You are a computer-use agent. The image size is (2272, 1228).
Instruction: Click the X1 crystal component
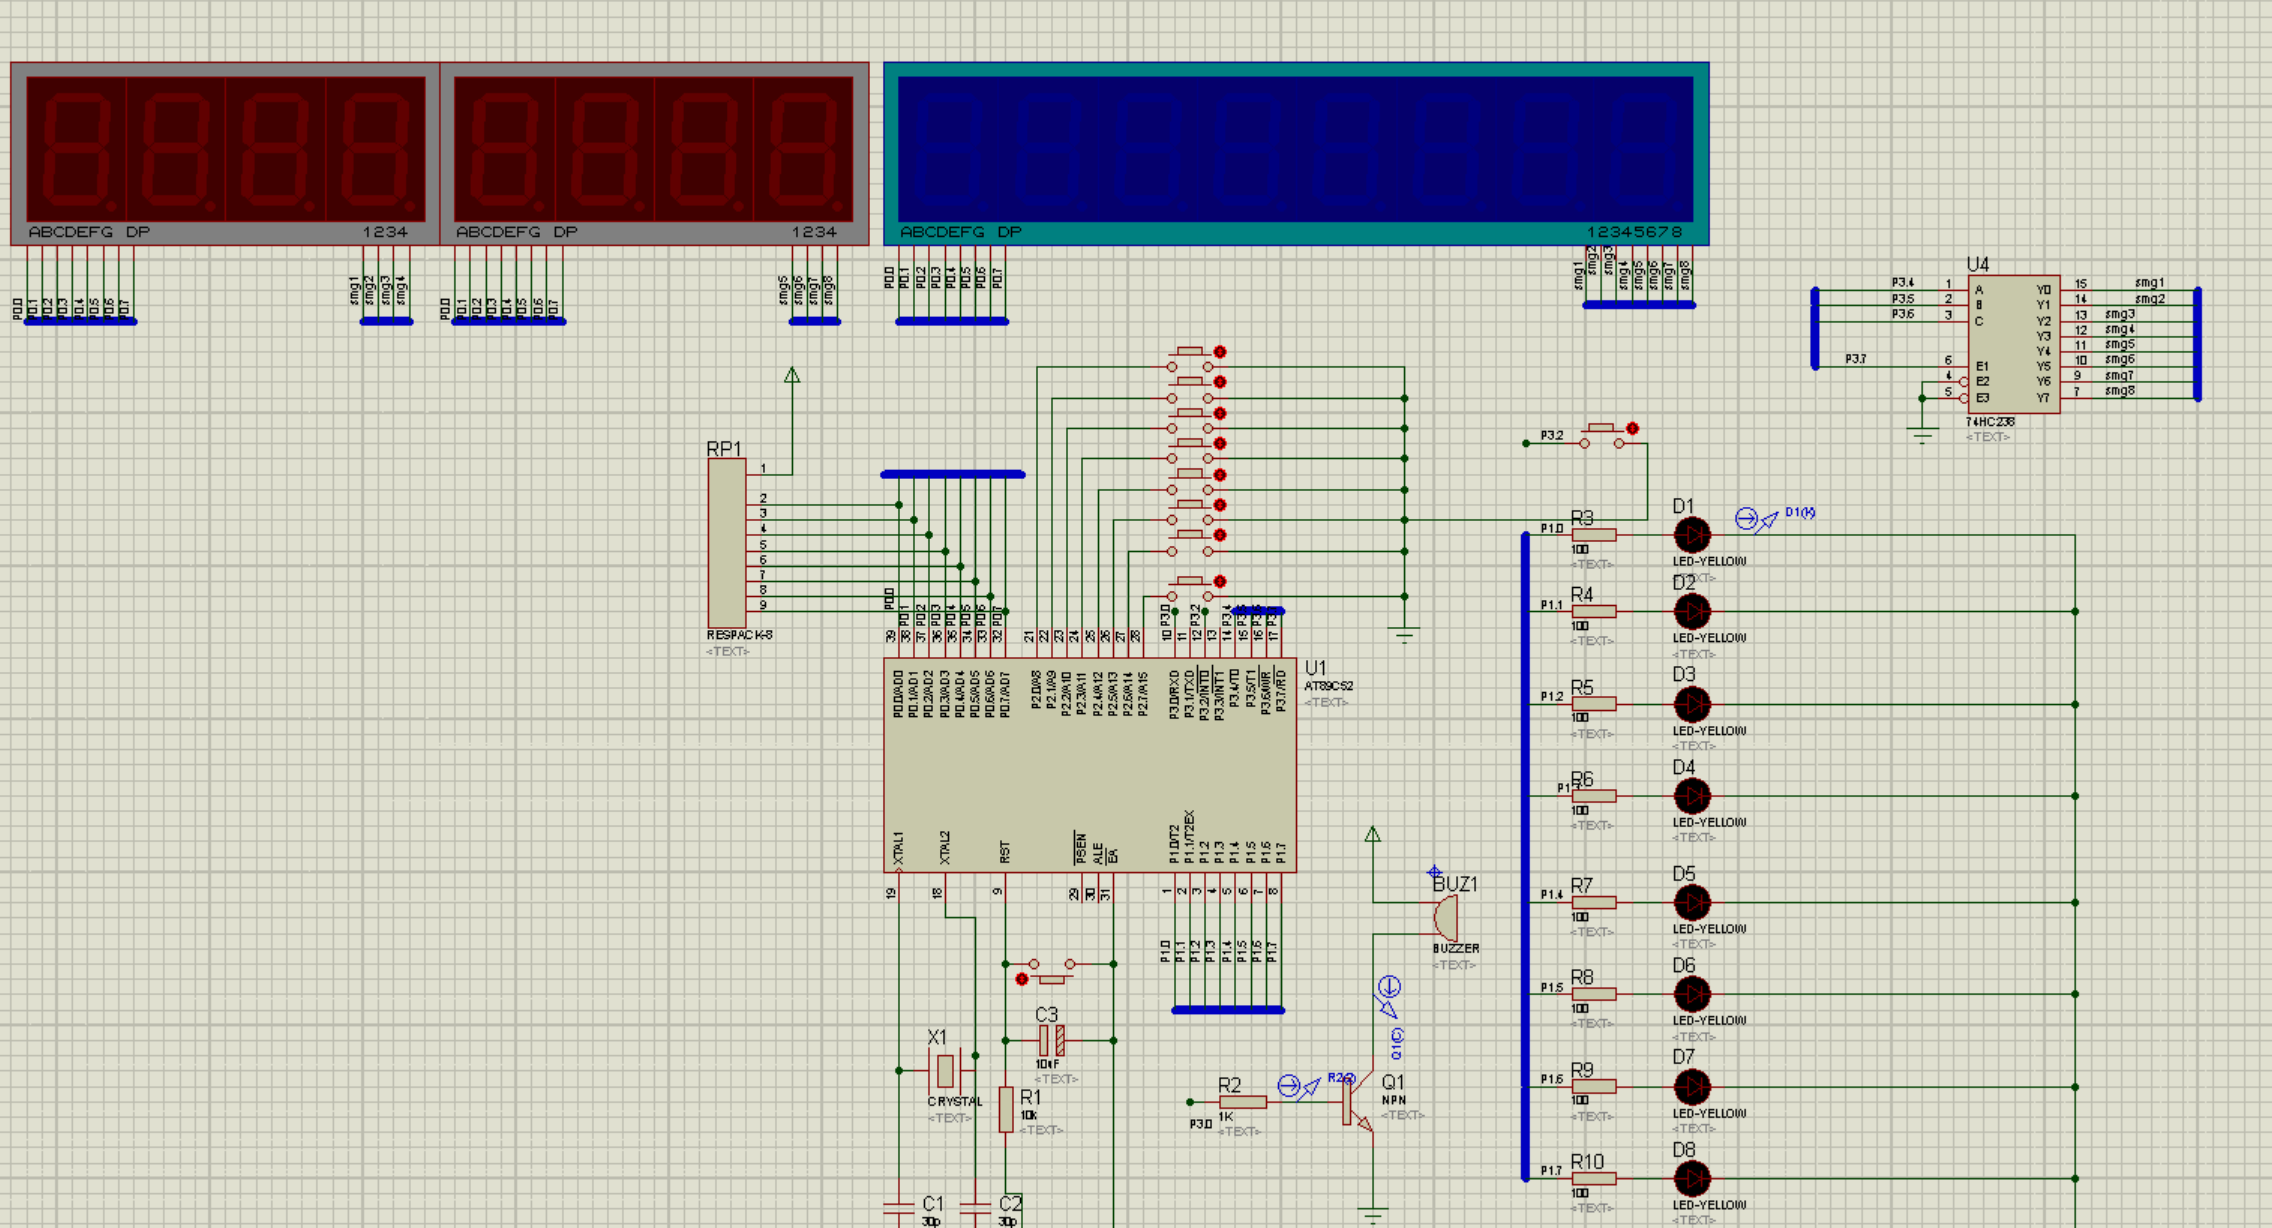[945, 1070]
